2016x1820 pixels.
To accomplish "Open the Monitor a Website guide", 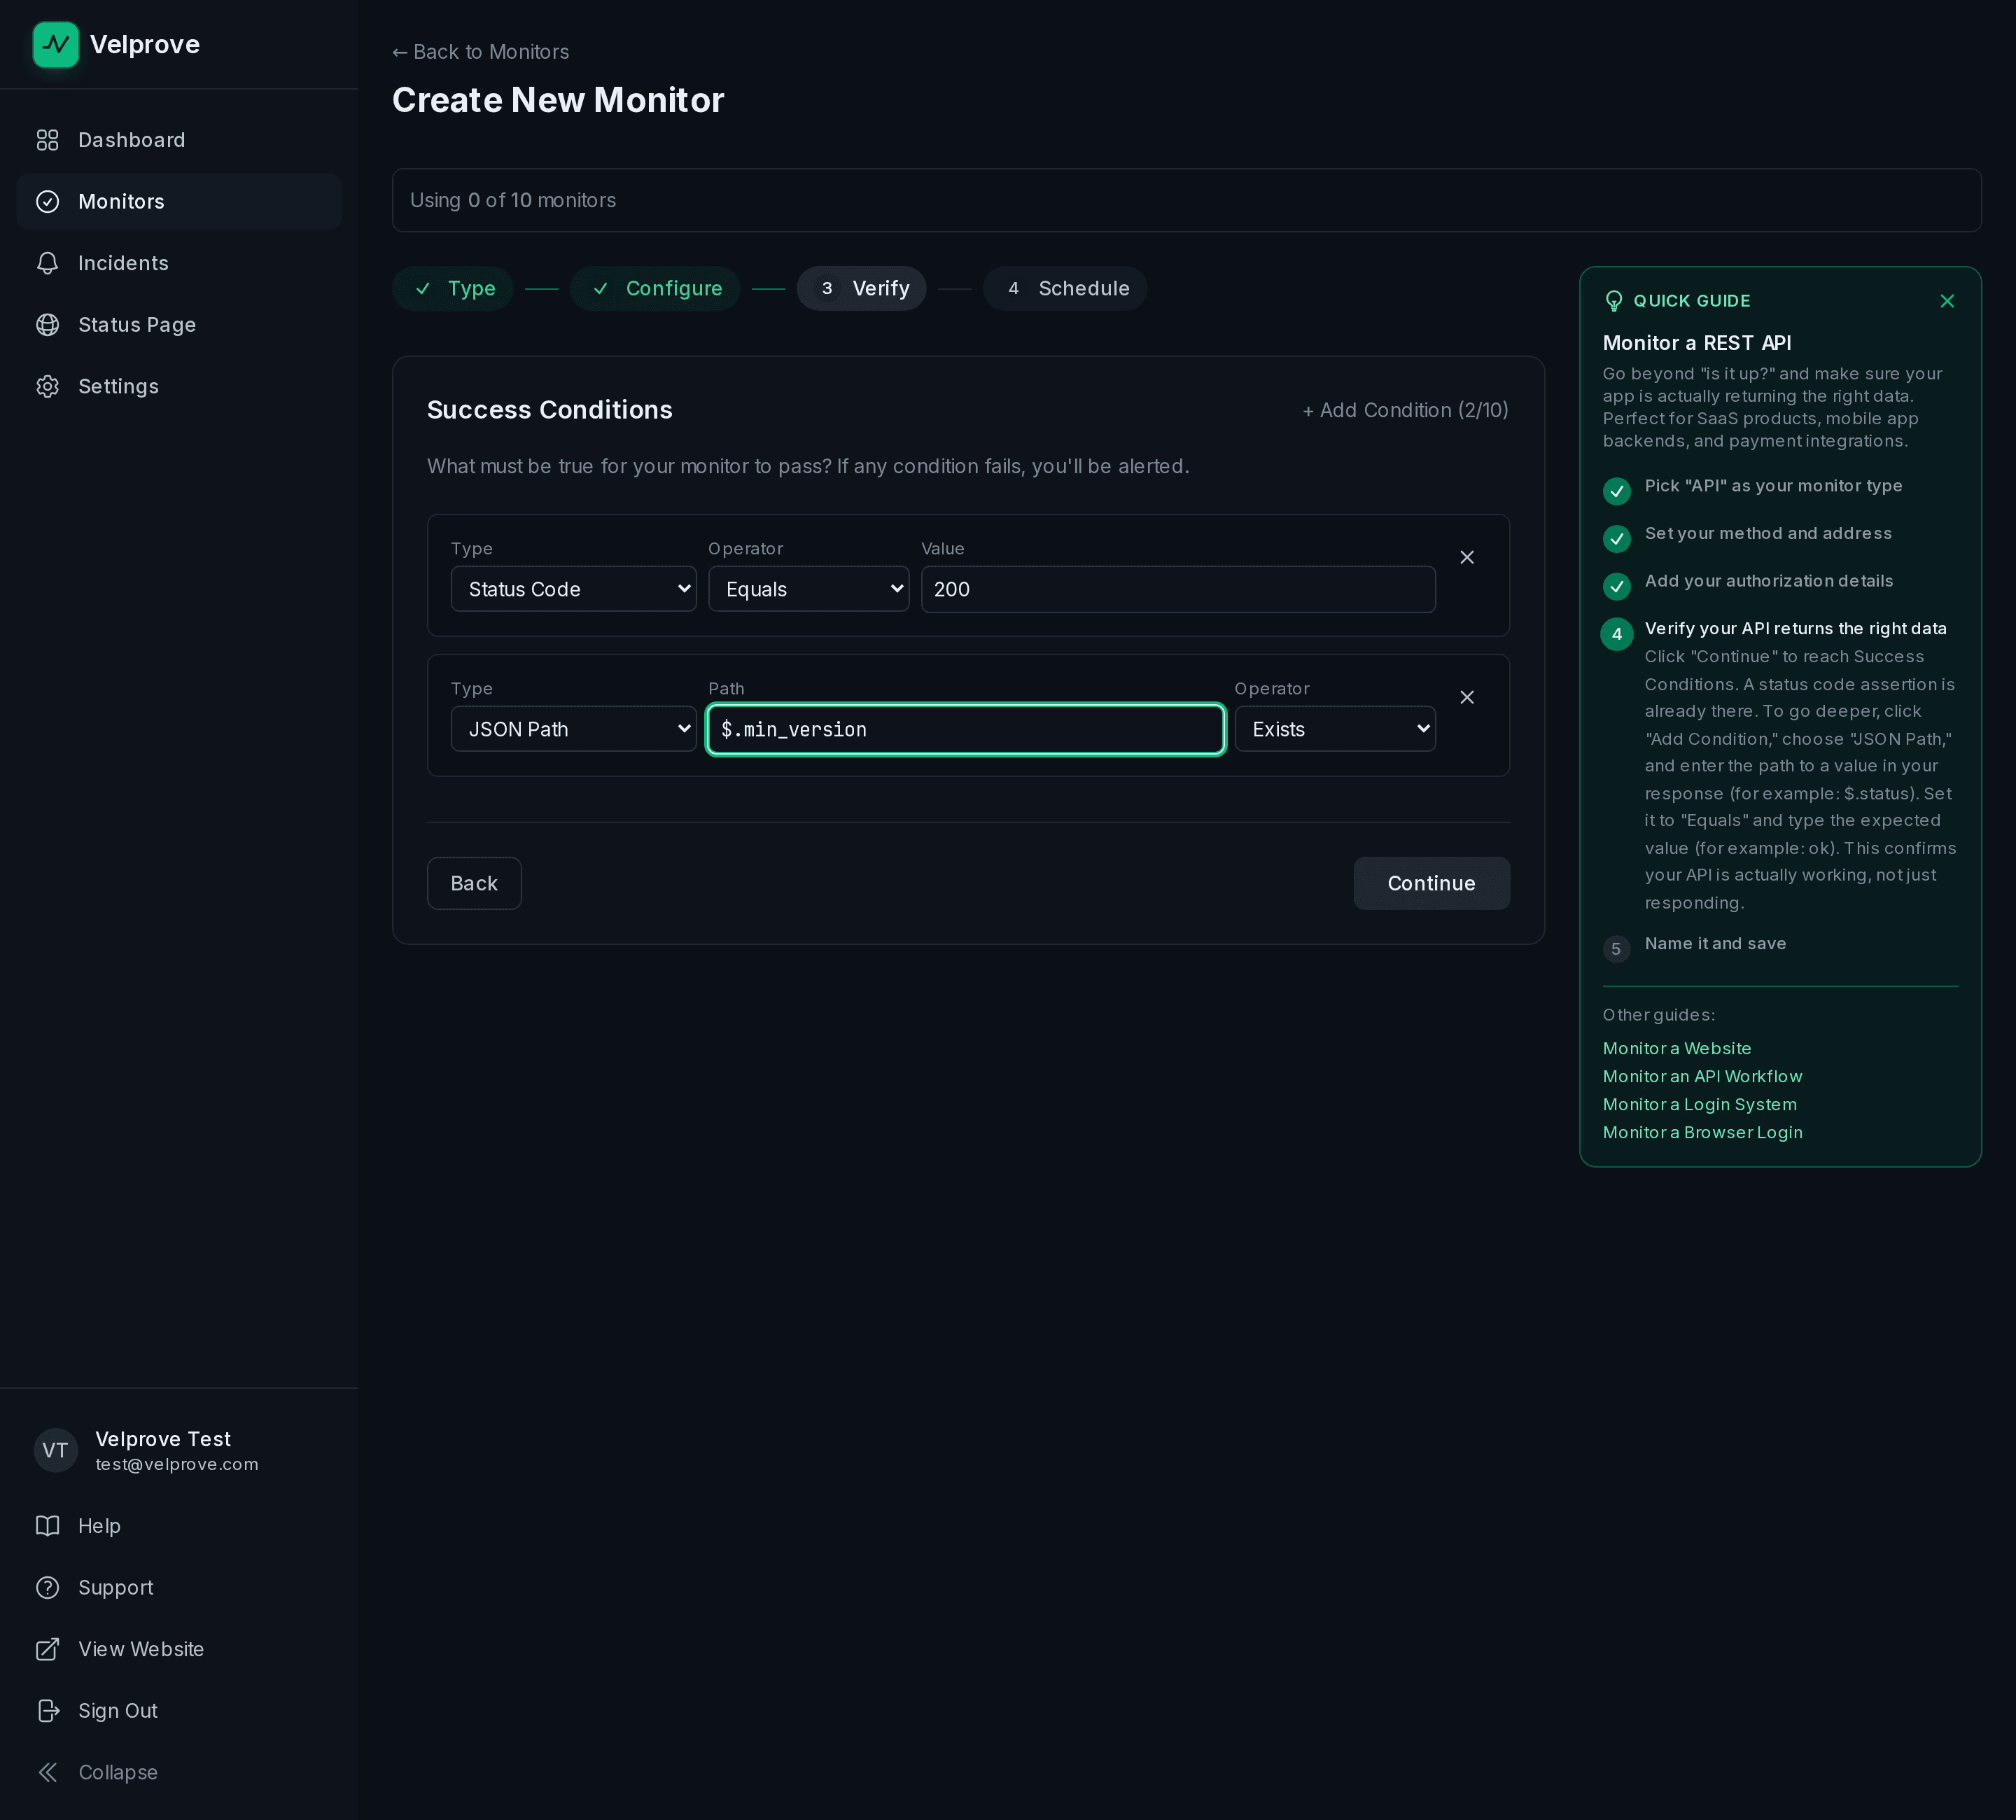I will point(1676,1048).
